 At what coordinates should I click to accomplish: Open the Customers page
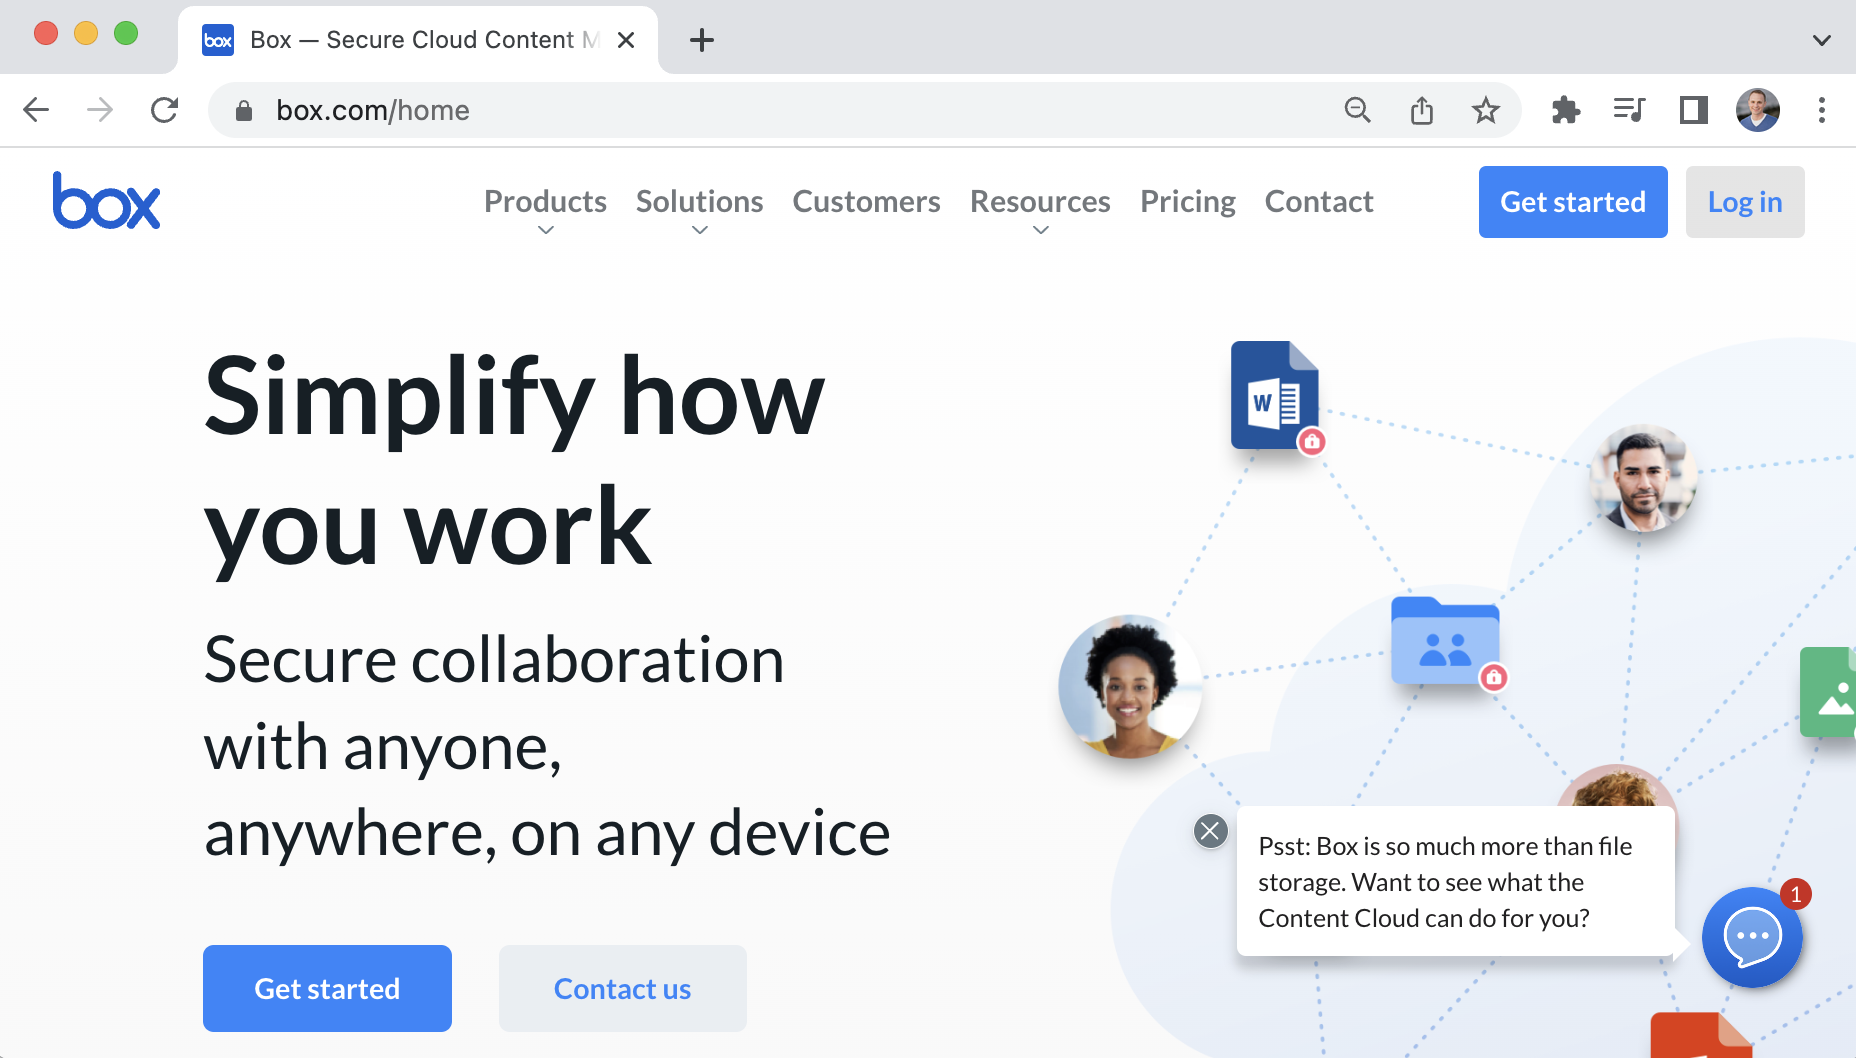coord(866,202)
